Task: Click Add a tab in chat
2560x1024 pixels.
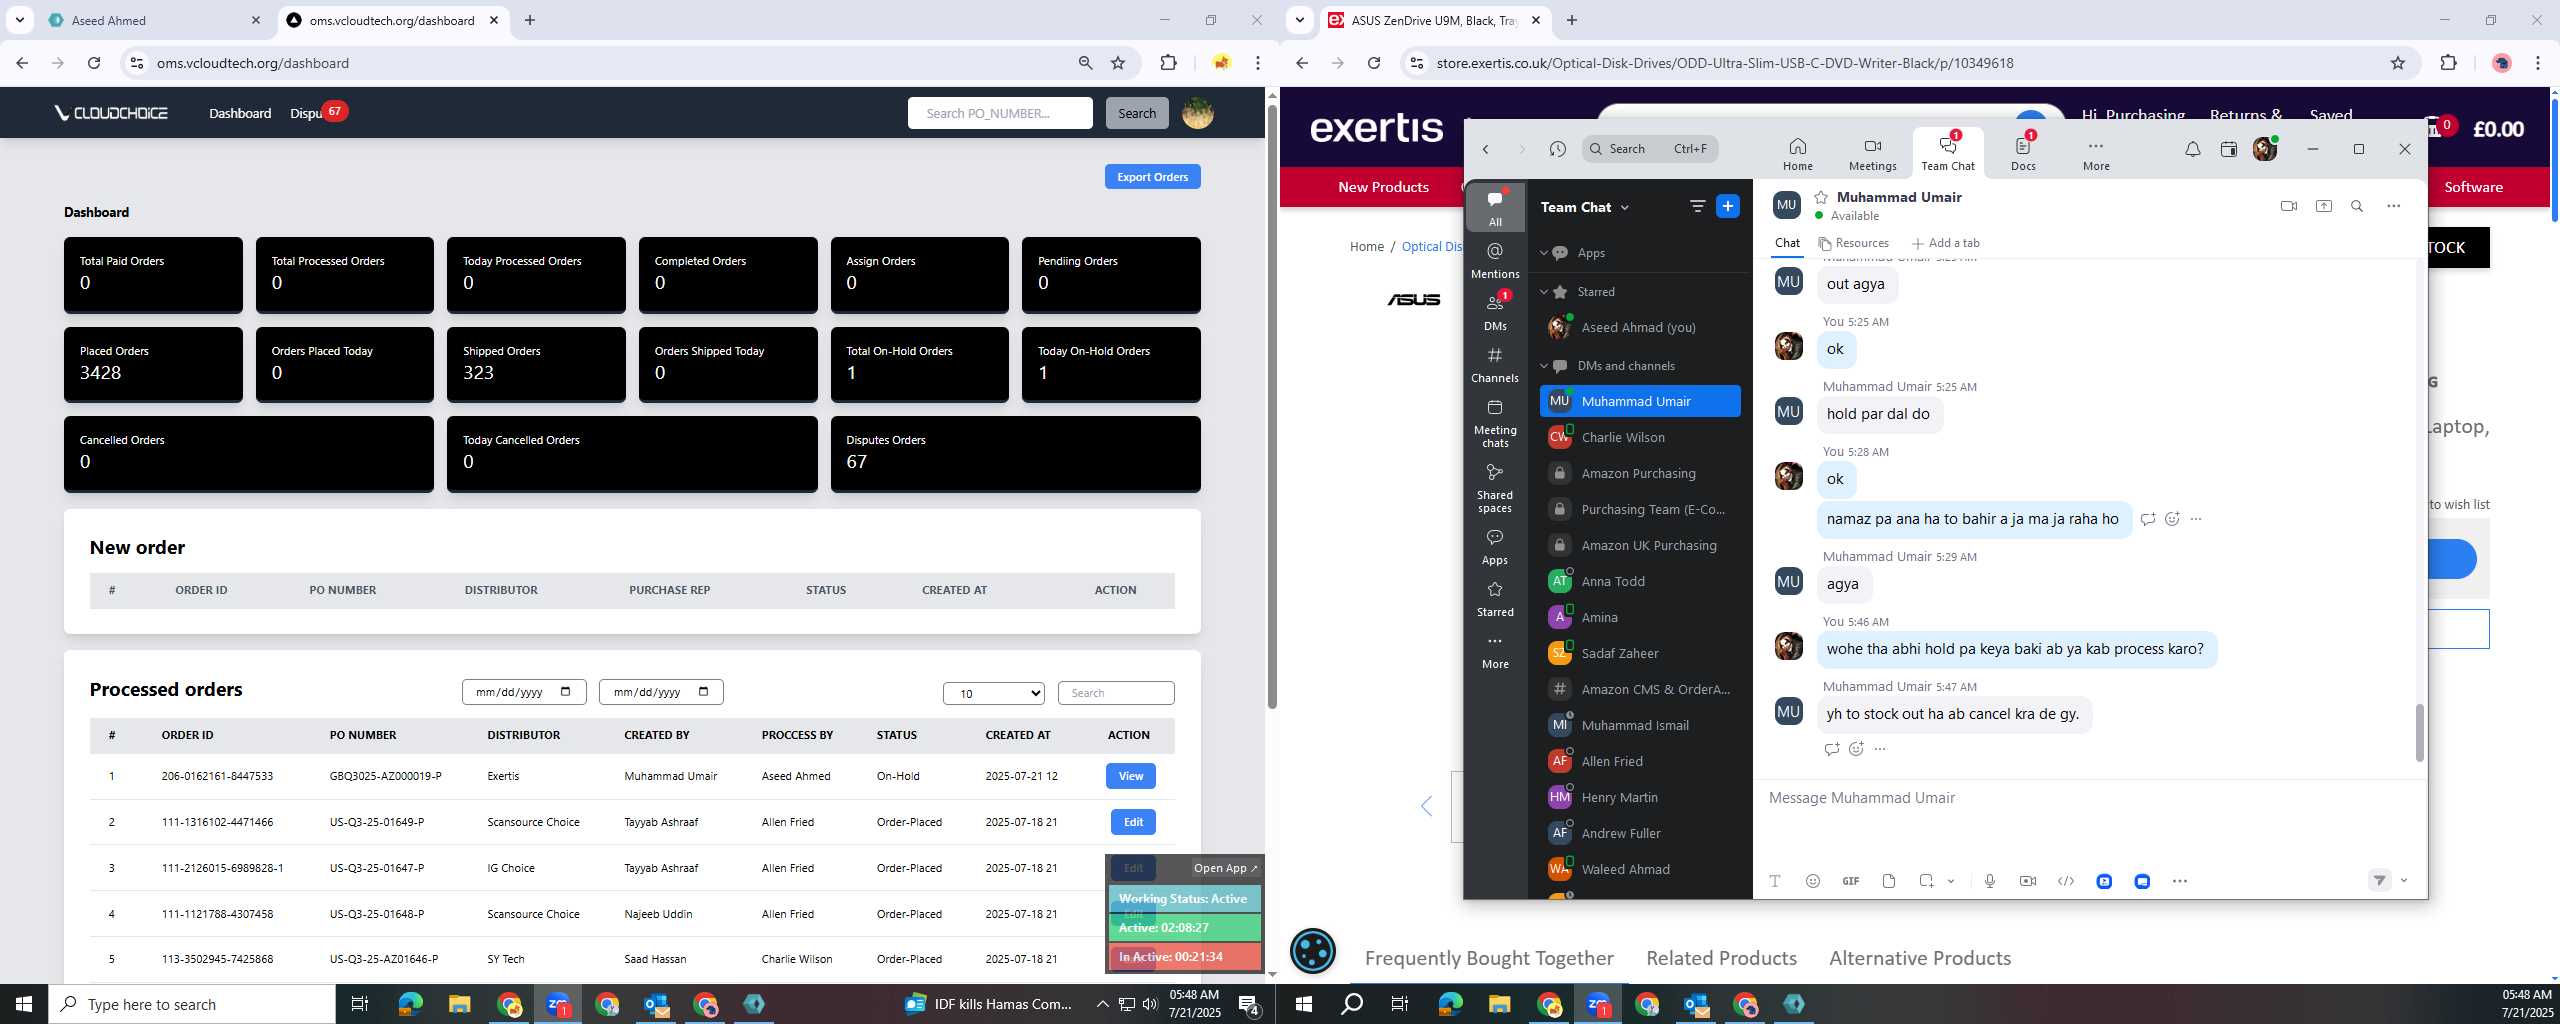Action: click(1945, 243)
